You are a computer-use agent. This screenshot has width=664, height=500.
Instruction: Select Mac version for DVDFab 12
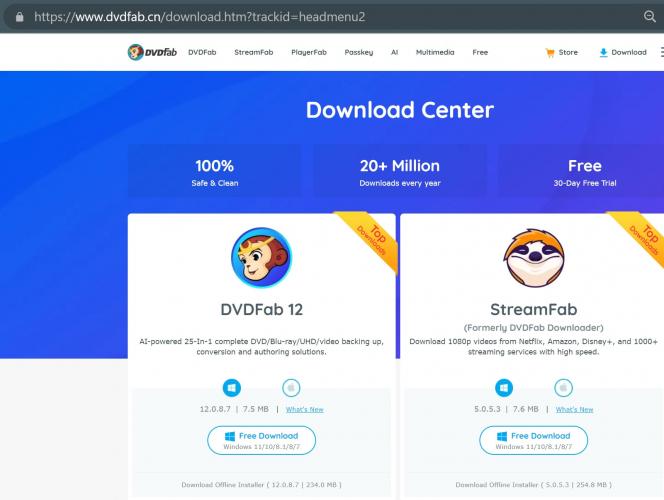point(291,387)
